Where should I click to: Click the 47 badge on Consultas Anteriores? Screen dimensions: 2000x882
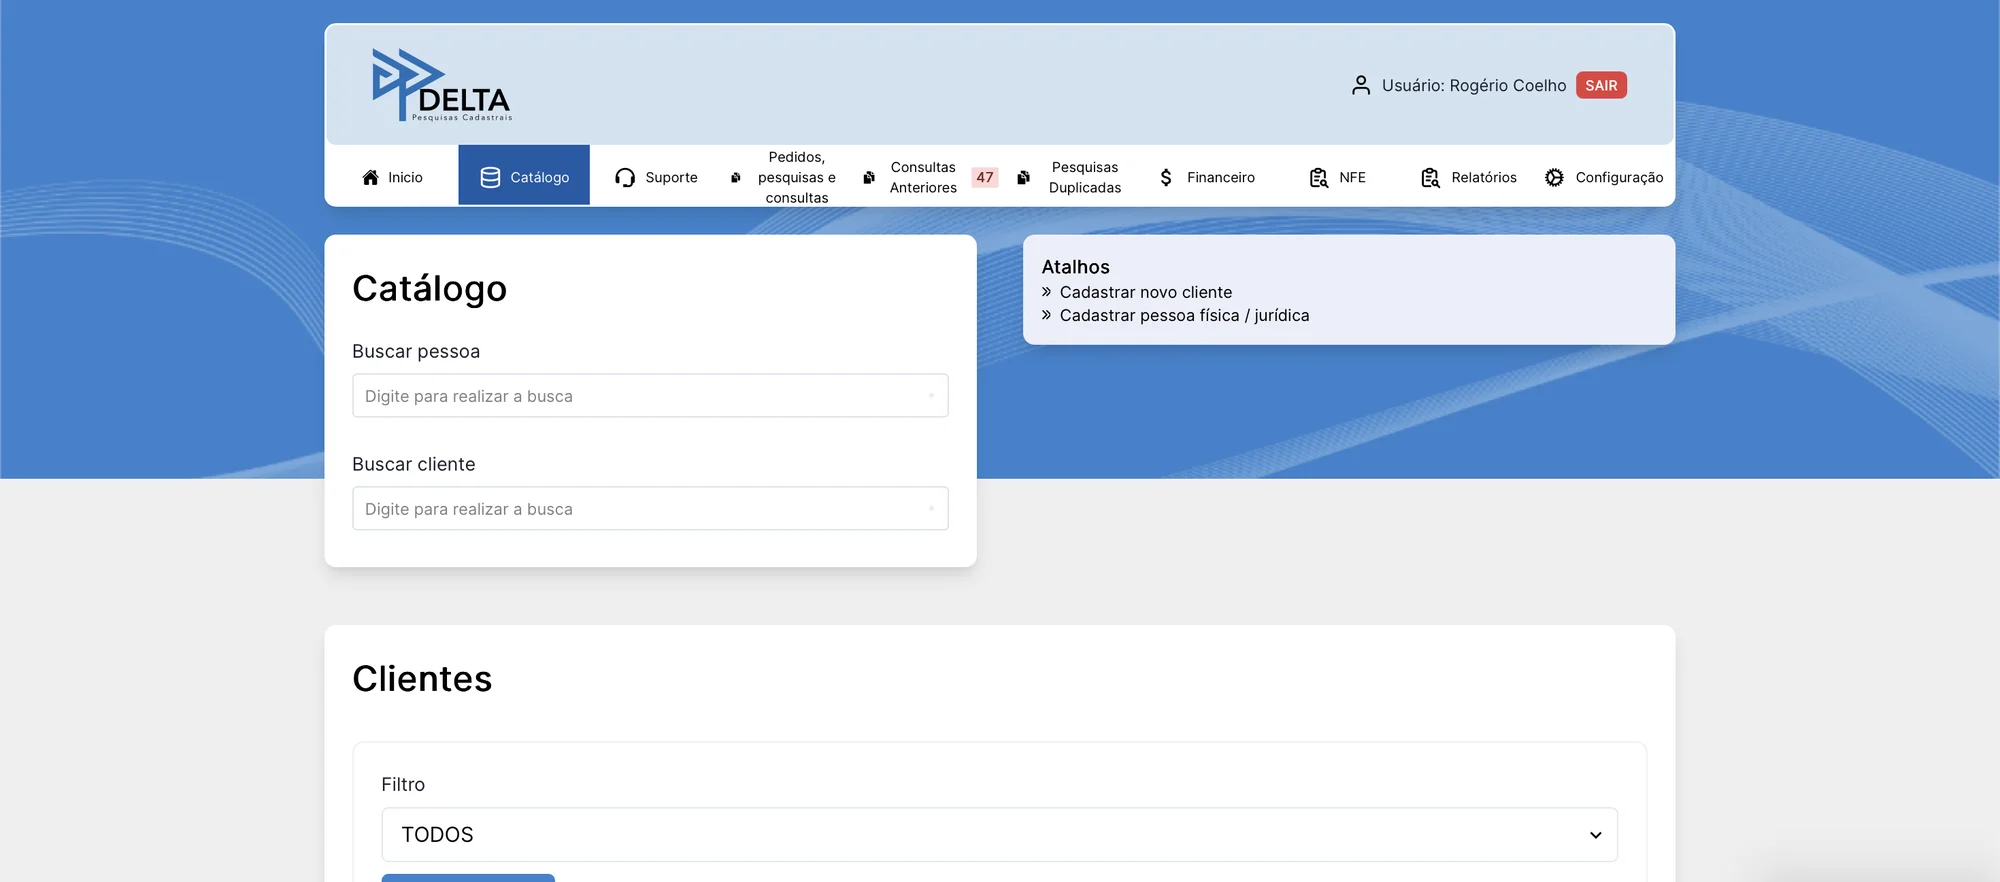pyautogui.click(x=985, y=177)
